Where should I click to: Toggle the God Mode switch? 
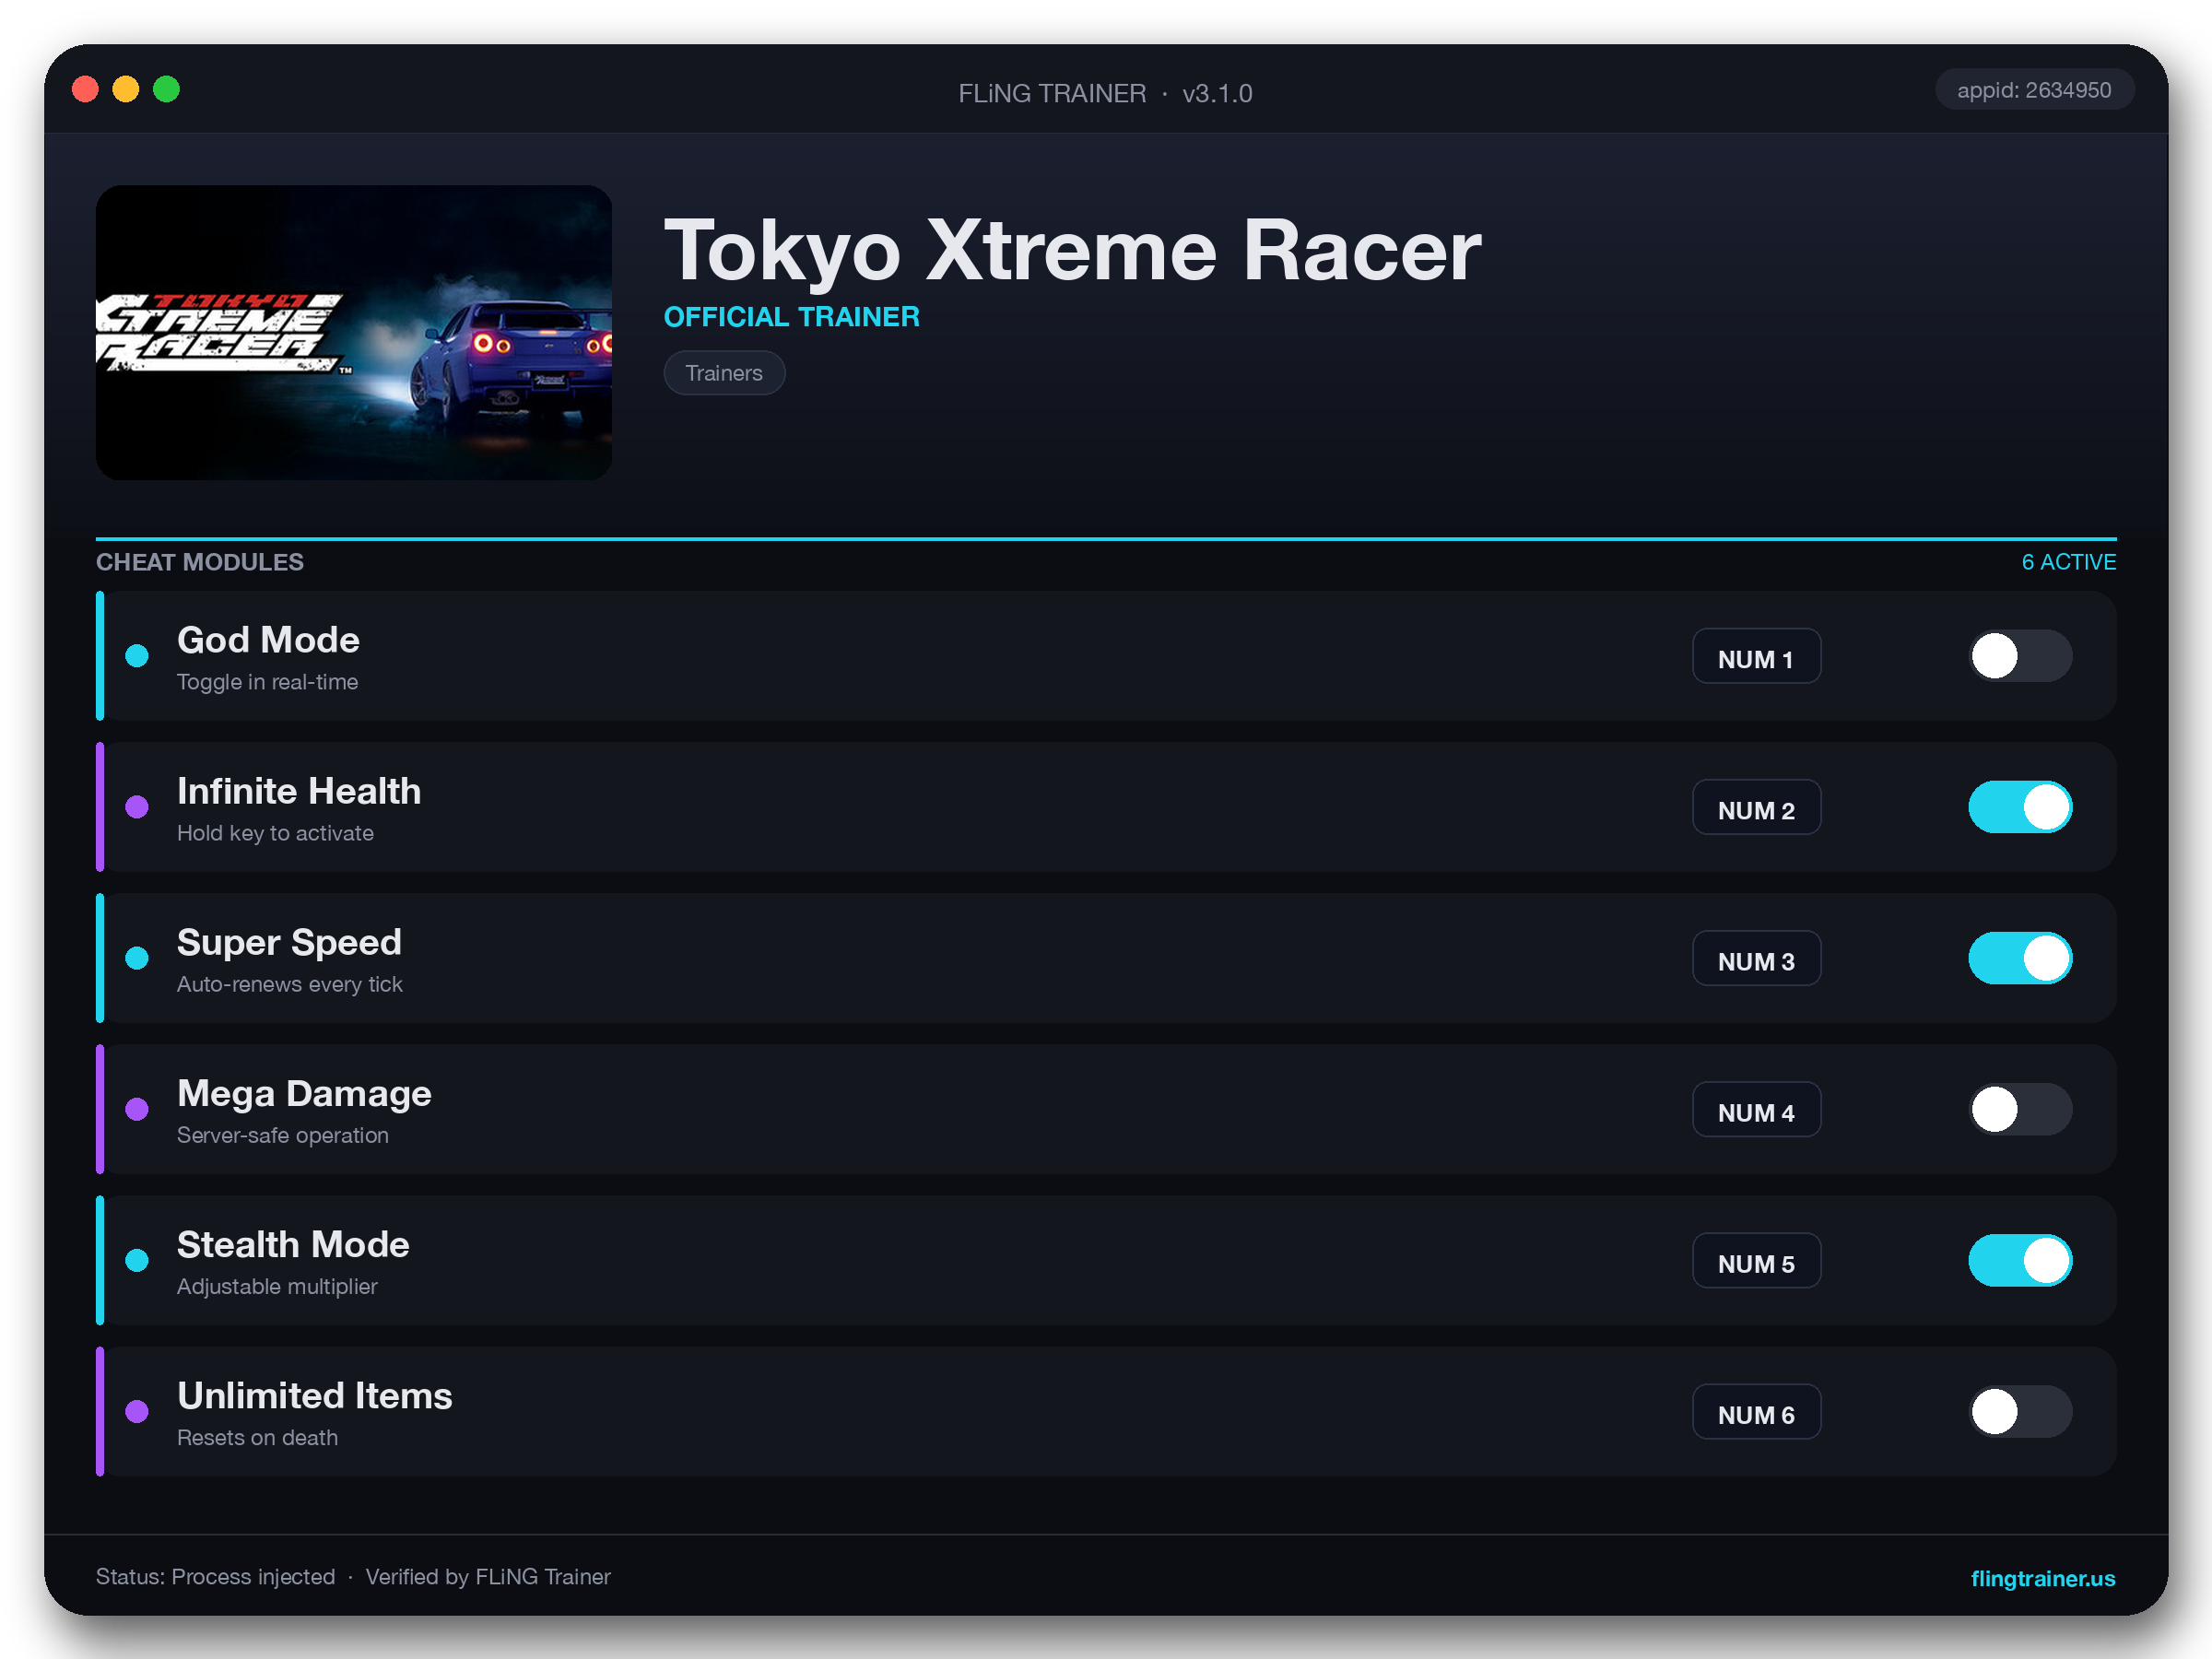click(2020, 656)
